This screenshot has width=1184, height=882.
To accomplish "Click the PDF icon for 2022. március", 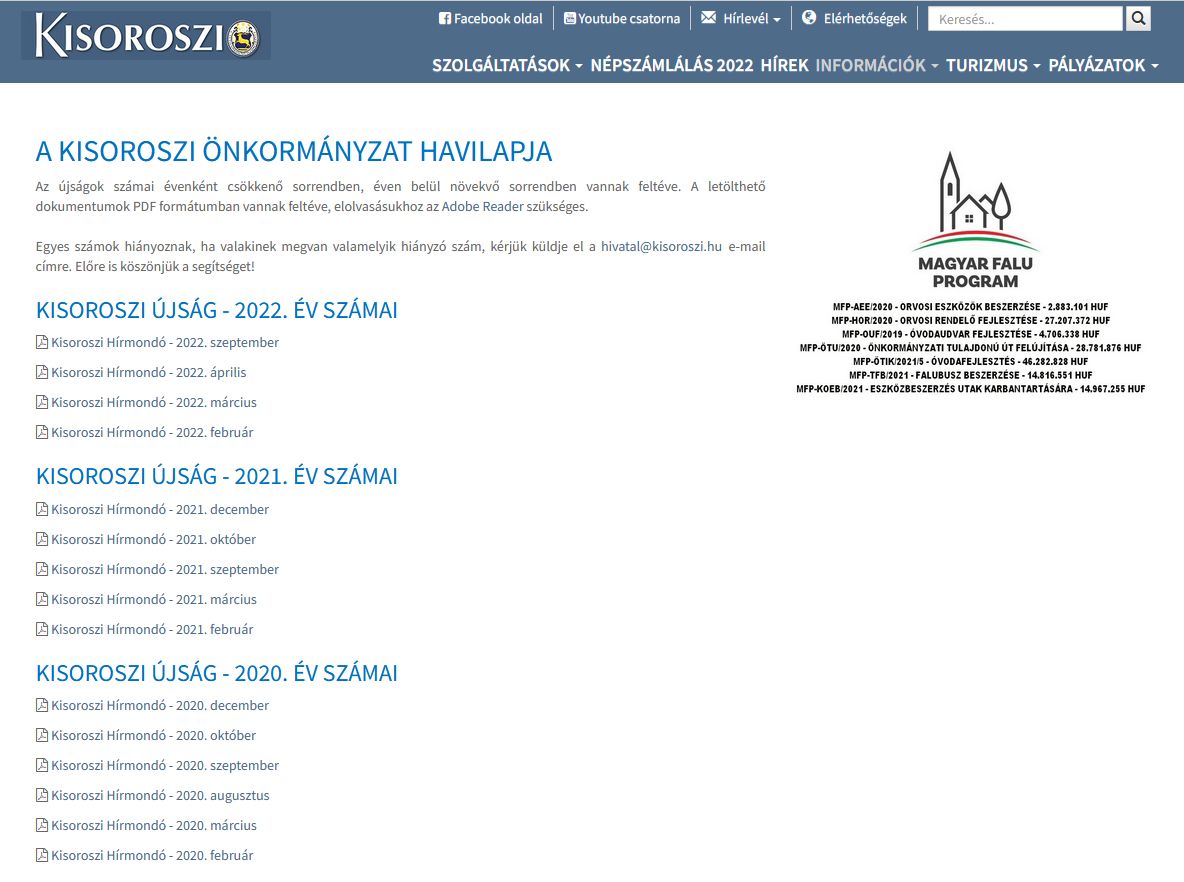I will click(x=42, y=402).
